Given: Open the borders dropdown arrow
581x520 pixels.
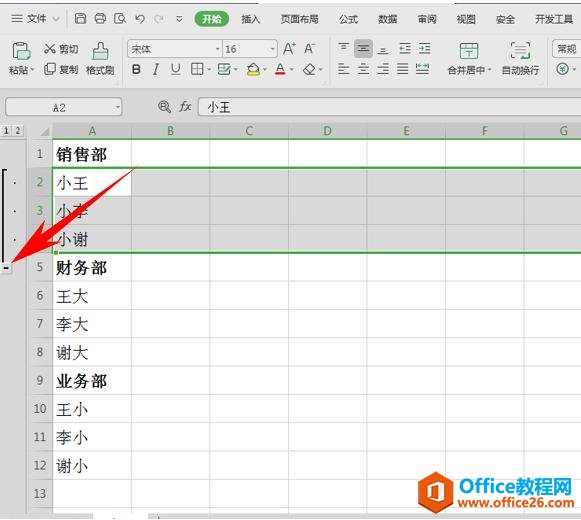Looking at the screenshot, I should tap(209, 69).
